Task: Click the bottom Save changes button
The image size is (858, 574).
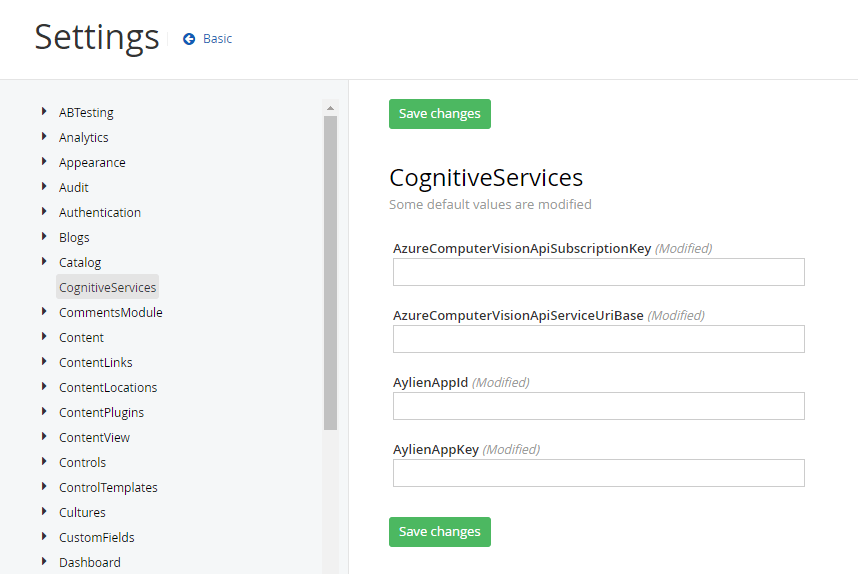Action: (x=439, y=532)
